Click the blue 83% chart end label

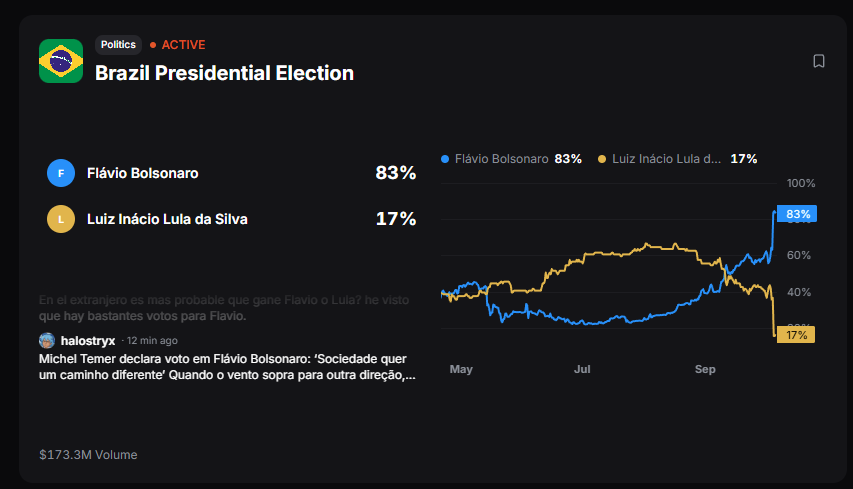pos(797,214)
